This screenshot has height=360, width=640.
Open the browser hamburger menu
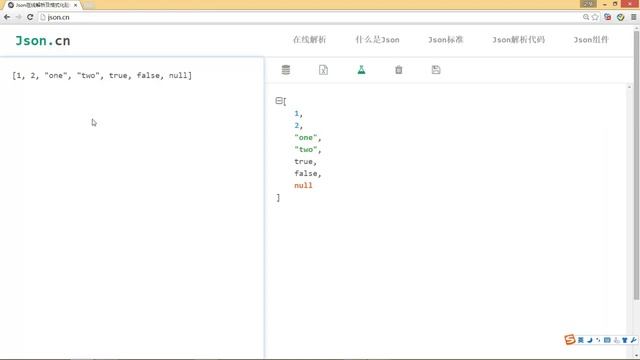633,17
